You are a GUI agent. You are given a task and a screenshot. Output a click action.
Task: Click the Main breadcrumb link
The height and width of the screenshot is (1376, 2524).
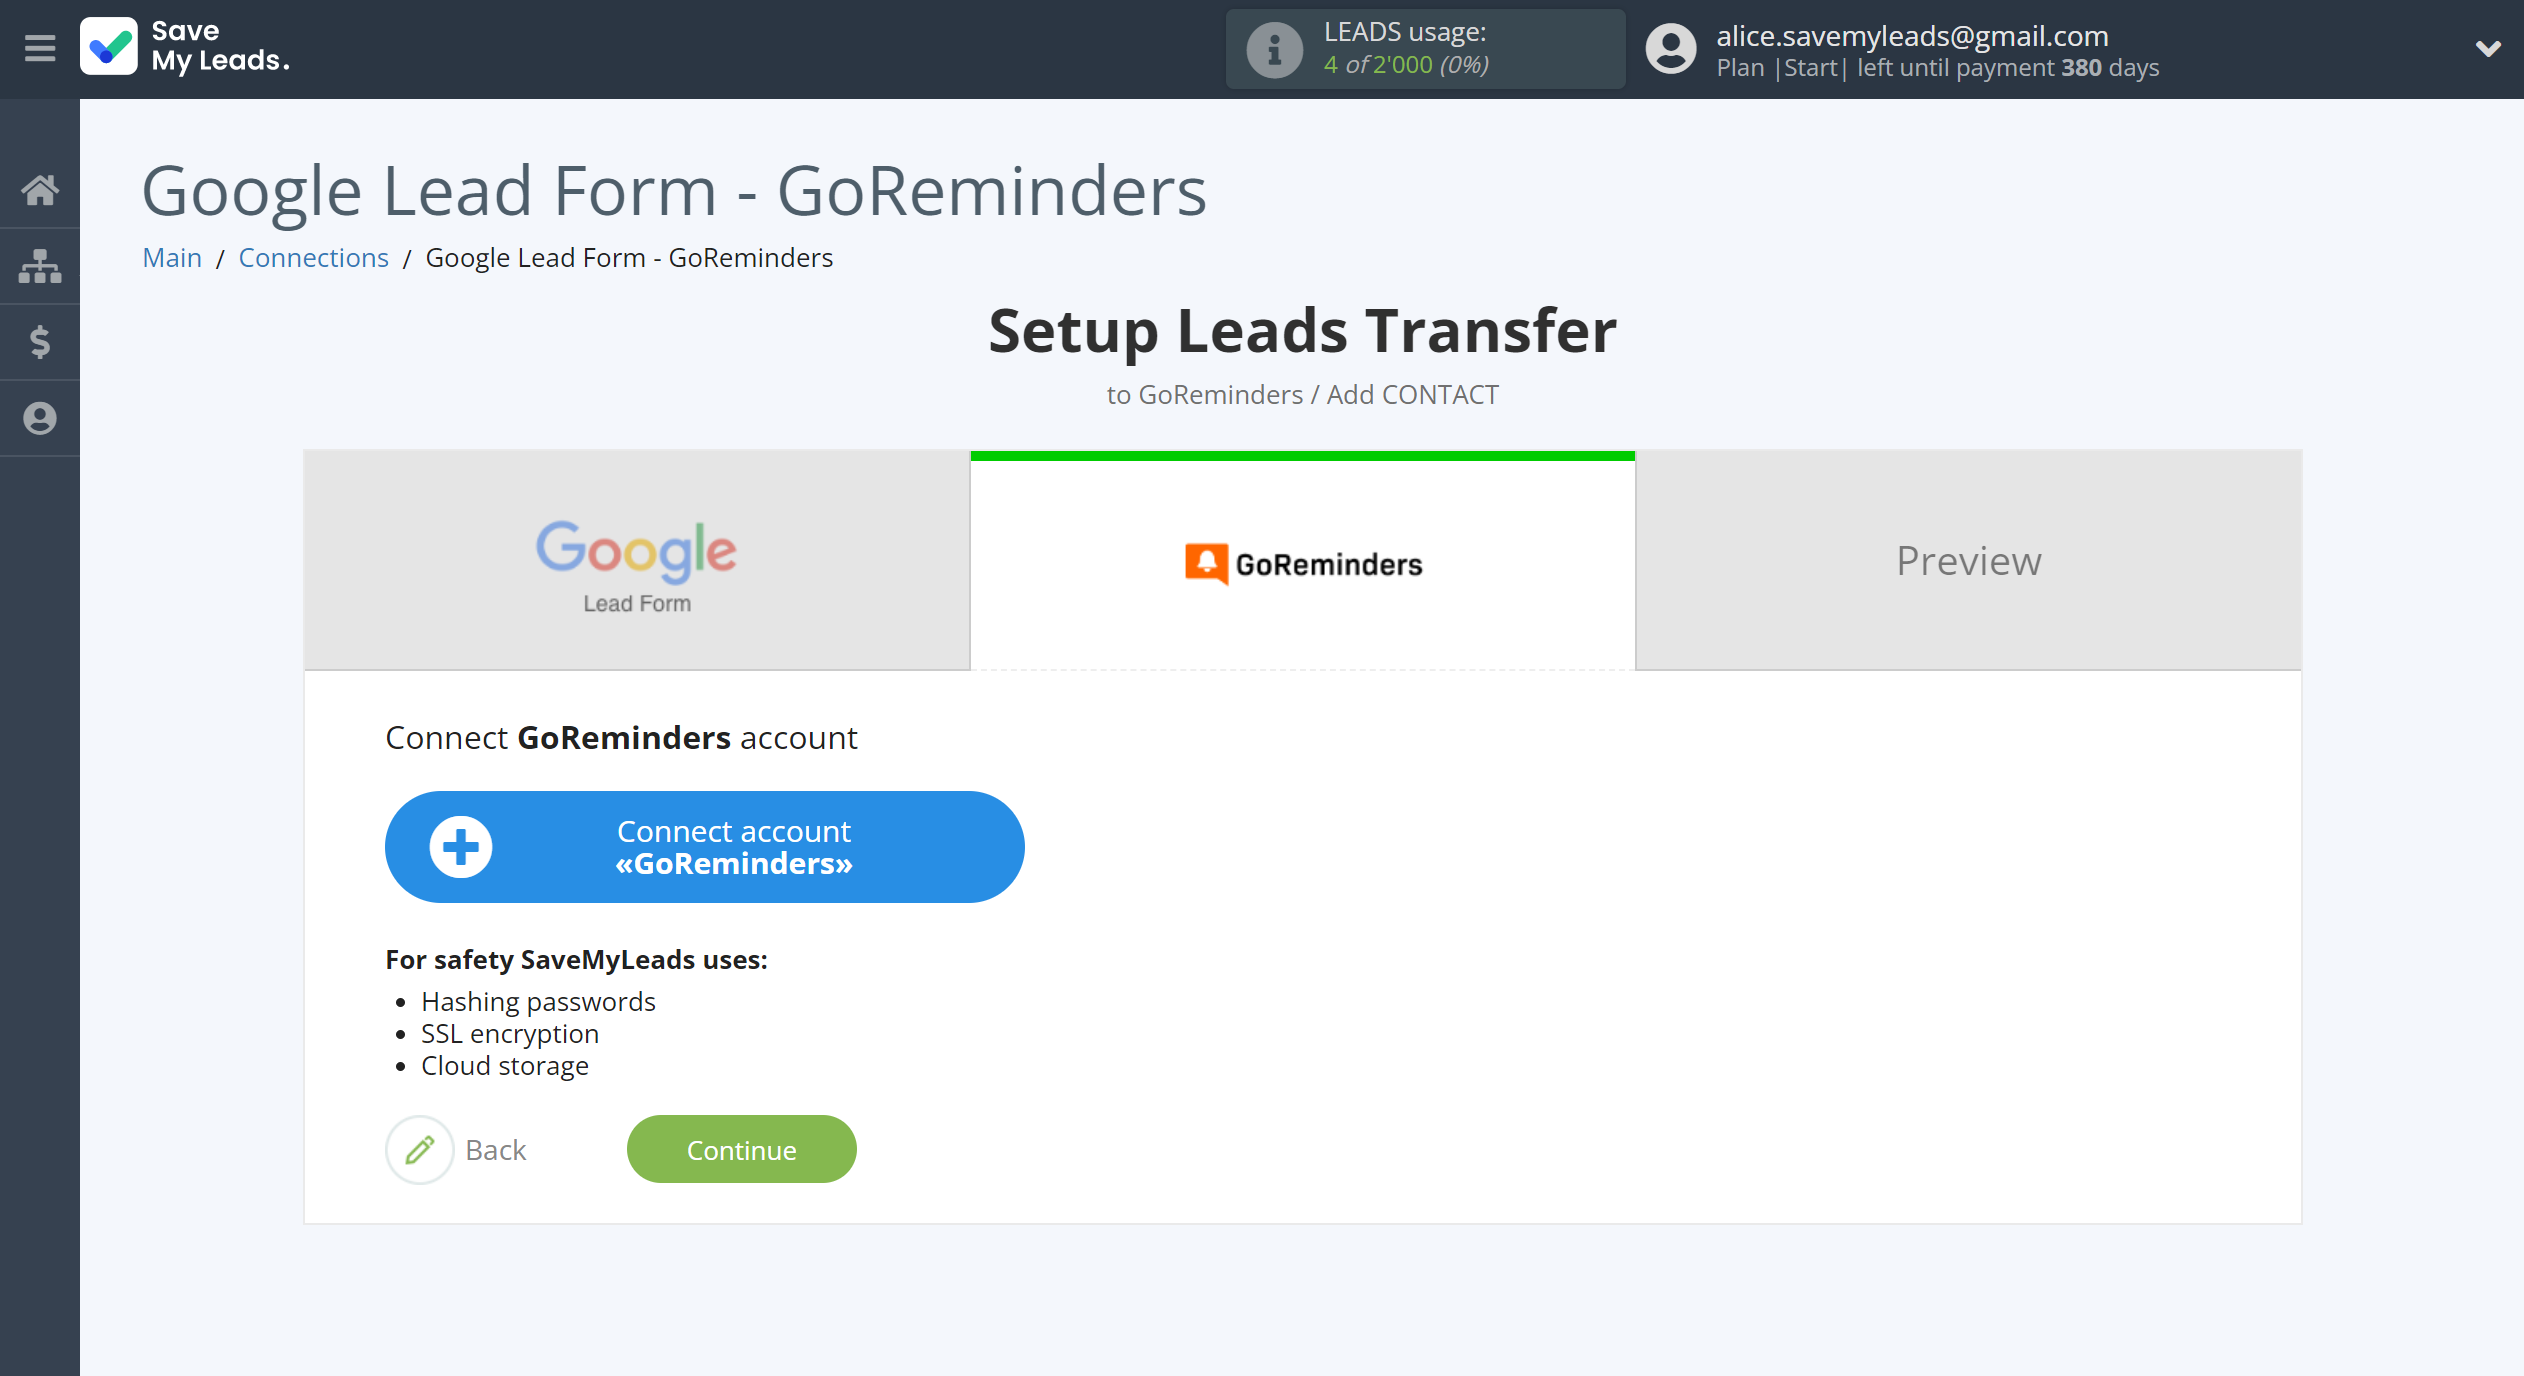tap(171, 258)
